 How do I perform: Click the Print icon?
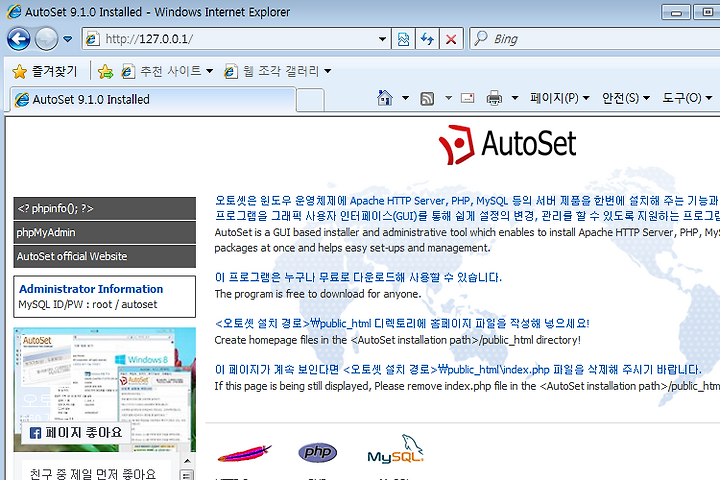pyautogui.click(x=494, y=98)
